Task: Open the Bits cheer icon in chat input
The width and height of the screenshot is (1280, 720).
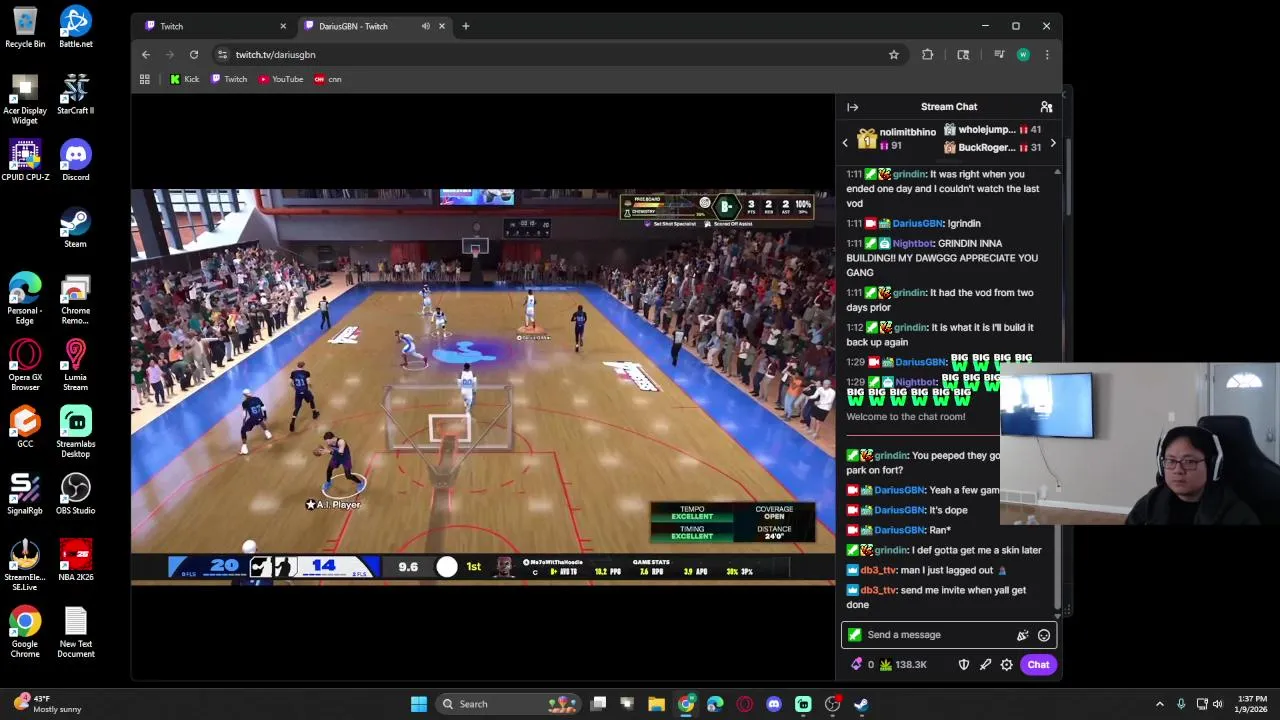Action: coord(1022,635)
